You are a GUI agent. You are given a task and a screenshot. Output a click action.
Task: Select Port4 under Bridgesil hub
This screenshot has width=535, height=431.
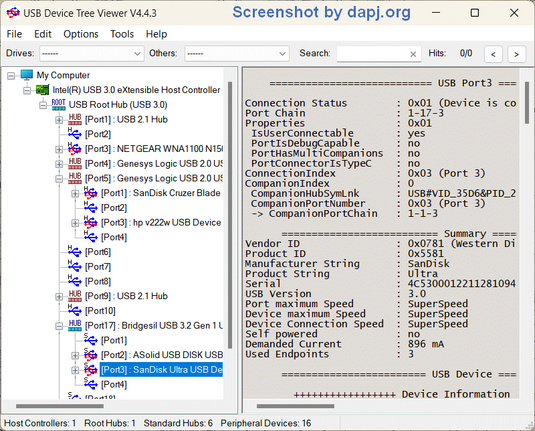[114, 385]
